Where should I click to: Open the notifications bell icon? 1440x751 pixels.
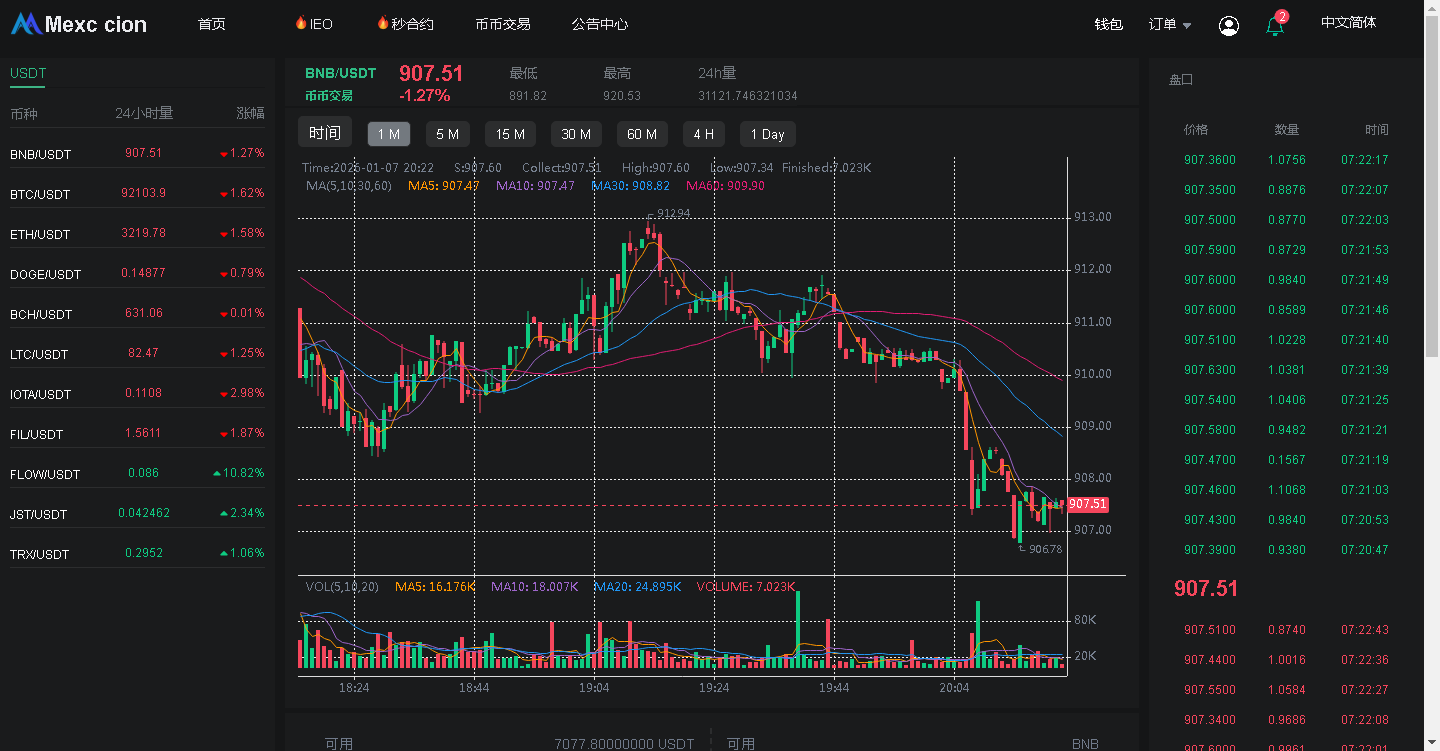[x=1274, y=26]
